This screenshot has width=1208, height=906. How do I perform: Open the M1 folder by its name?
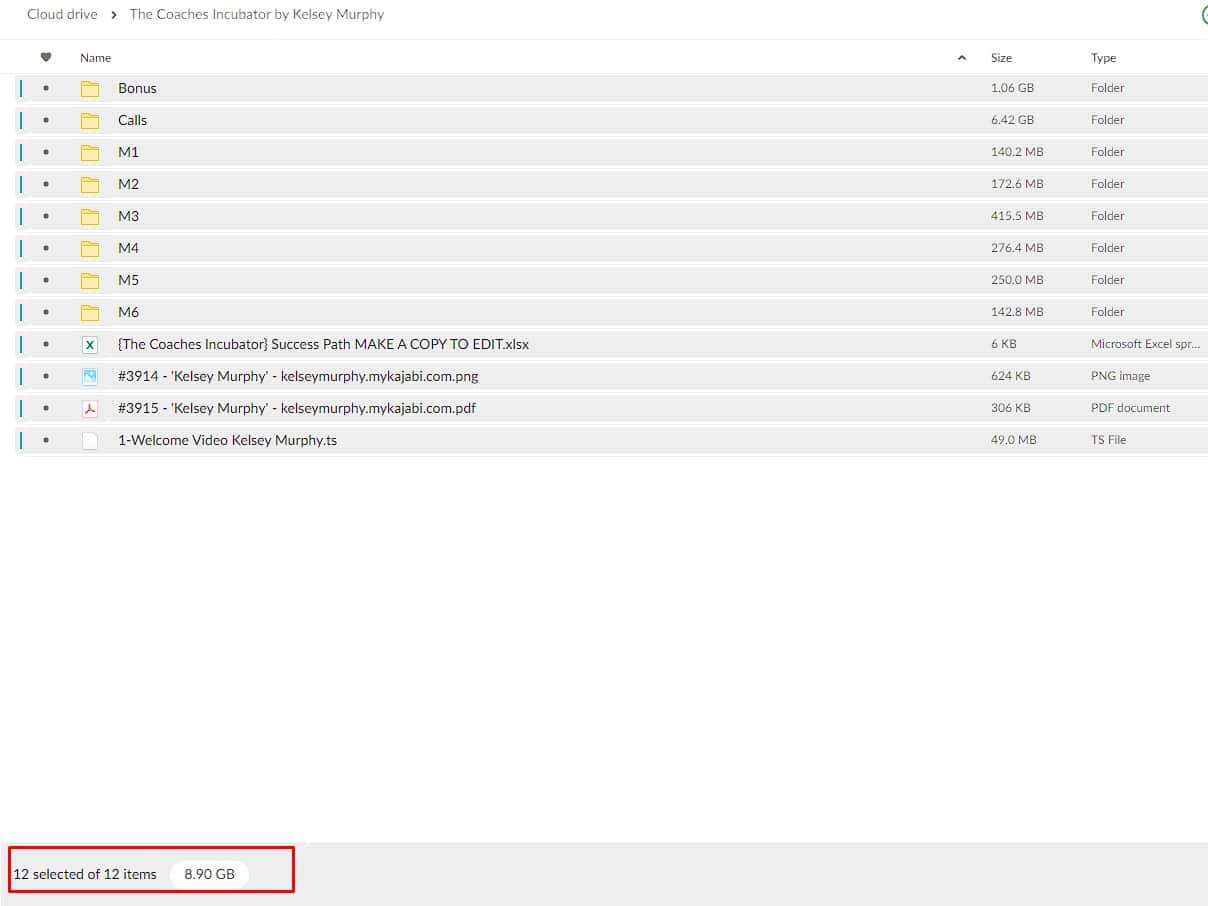coord(128,152)
